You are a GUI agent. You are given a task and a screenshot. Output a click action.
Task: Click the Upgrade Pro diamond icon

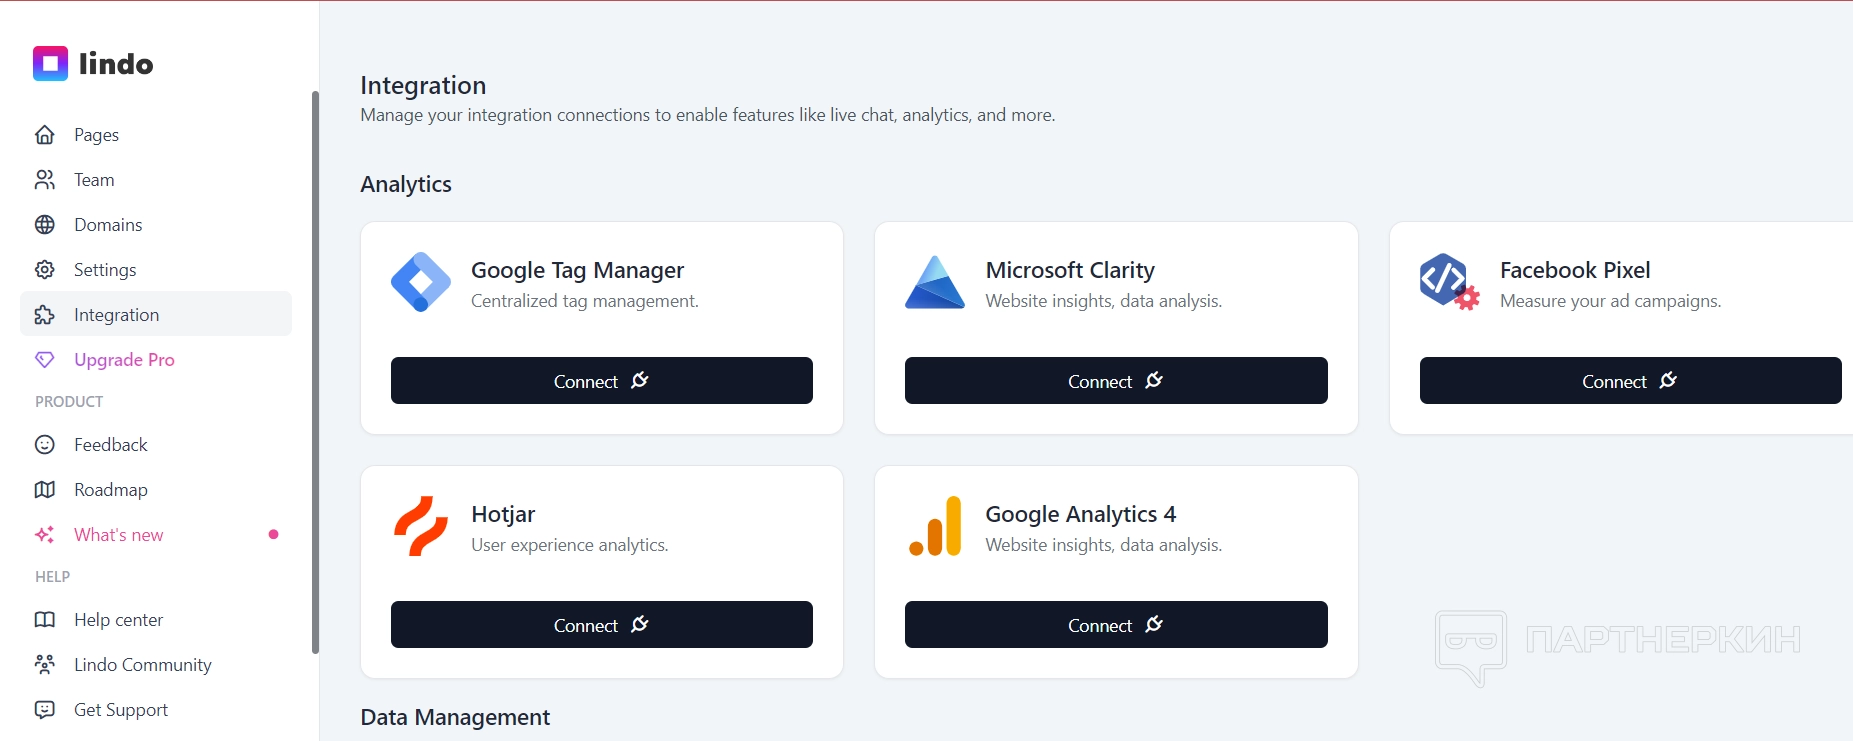pyautogui.click(x=45, y=360)
